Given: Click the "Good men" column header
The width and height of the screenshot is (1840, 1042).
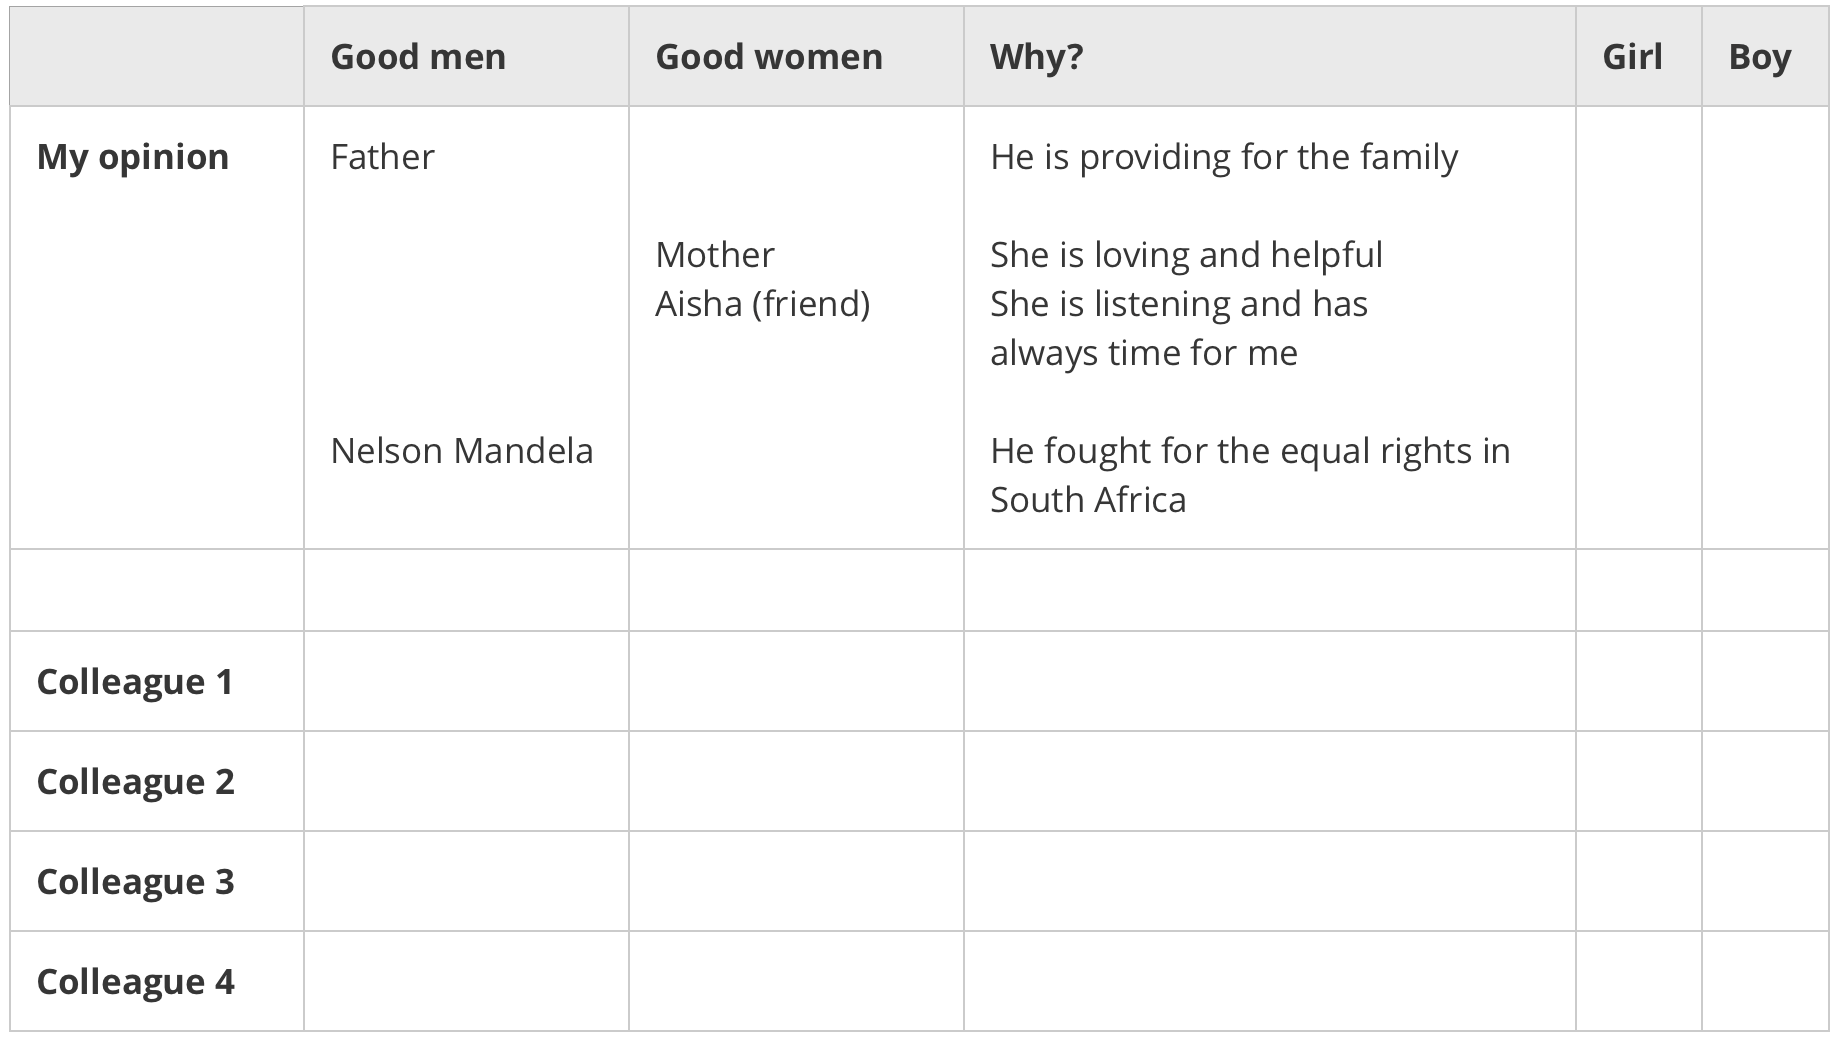Looking at the screenshot, I should [x=418, y=57].
